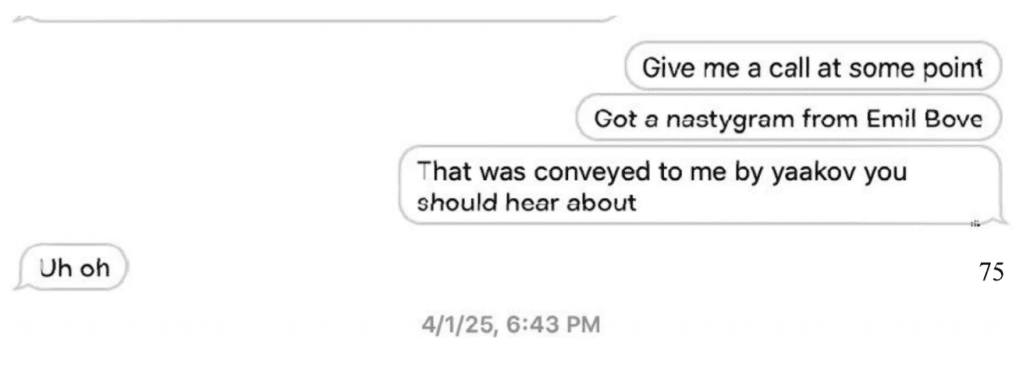
Task: Select the "Give me a call at some point" message
Action: pos(813,66)
